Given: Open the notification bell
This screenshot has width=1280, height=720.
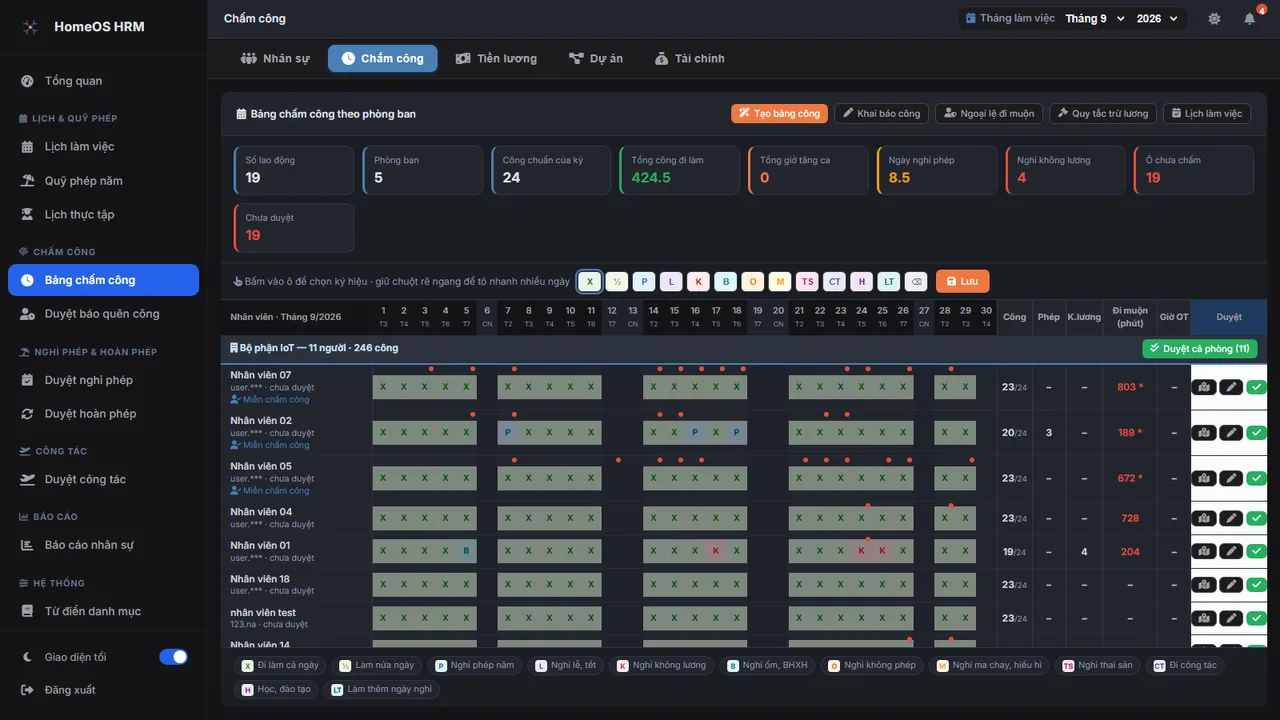Looking at the screenshot, I should click(1249, 19).
